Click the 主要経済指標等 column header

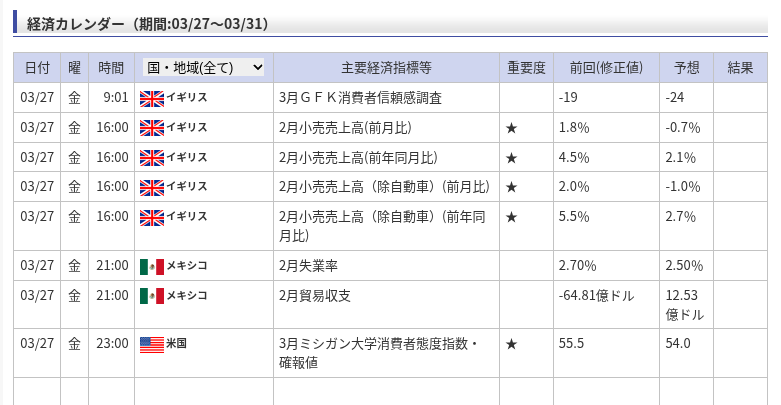[386, 68]
